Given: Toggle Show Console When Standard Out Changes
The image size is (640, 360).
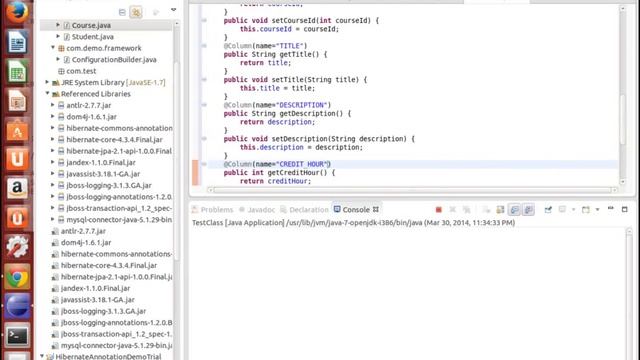Looking at the screenshot, I should coord(515,210).
